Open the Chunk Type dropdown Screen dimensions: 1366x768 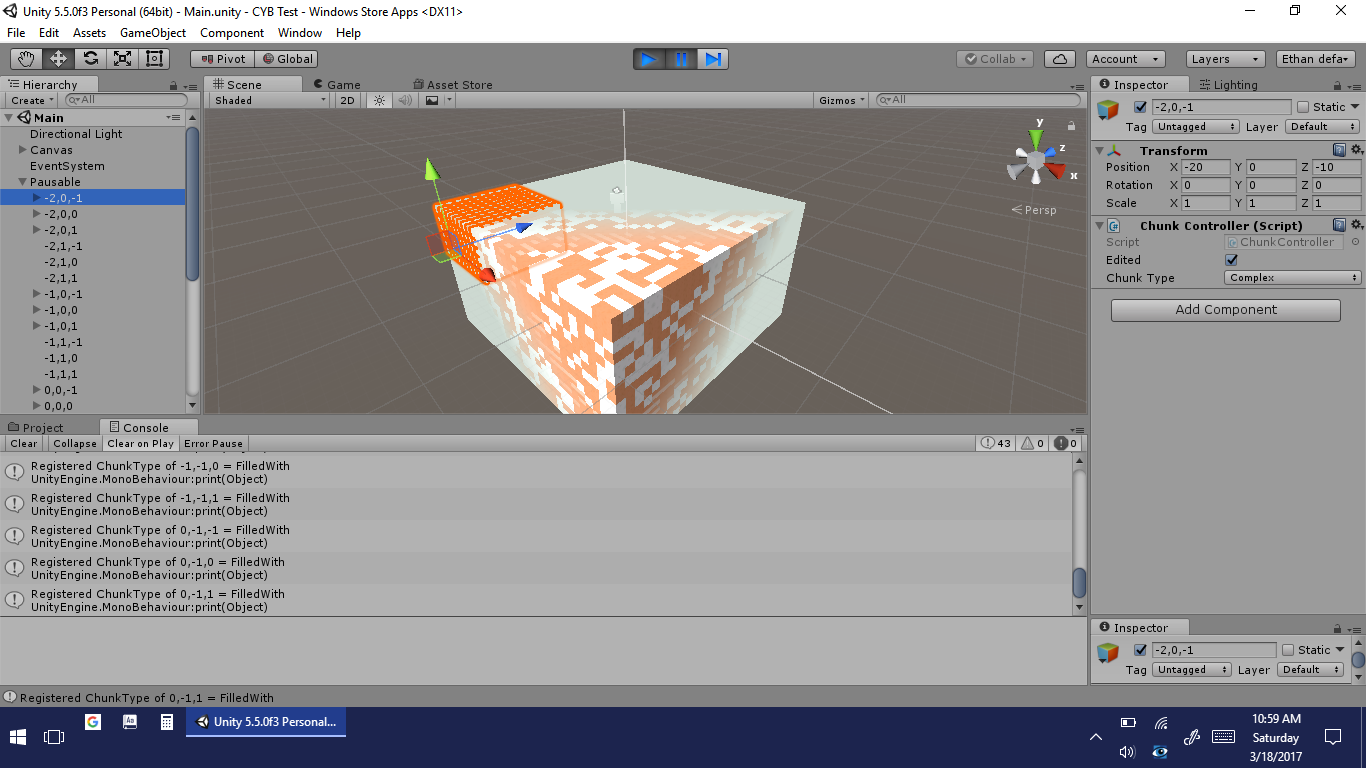tap(1292, 278)
